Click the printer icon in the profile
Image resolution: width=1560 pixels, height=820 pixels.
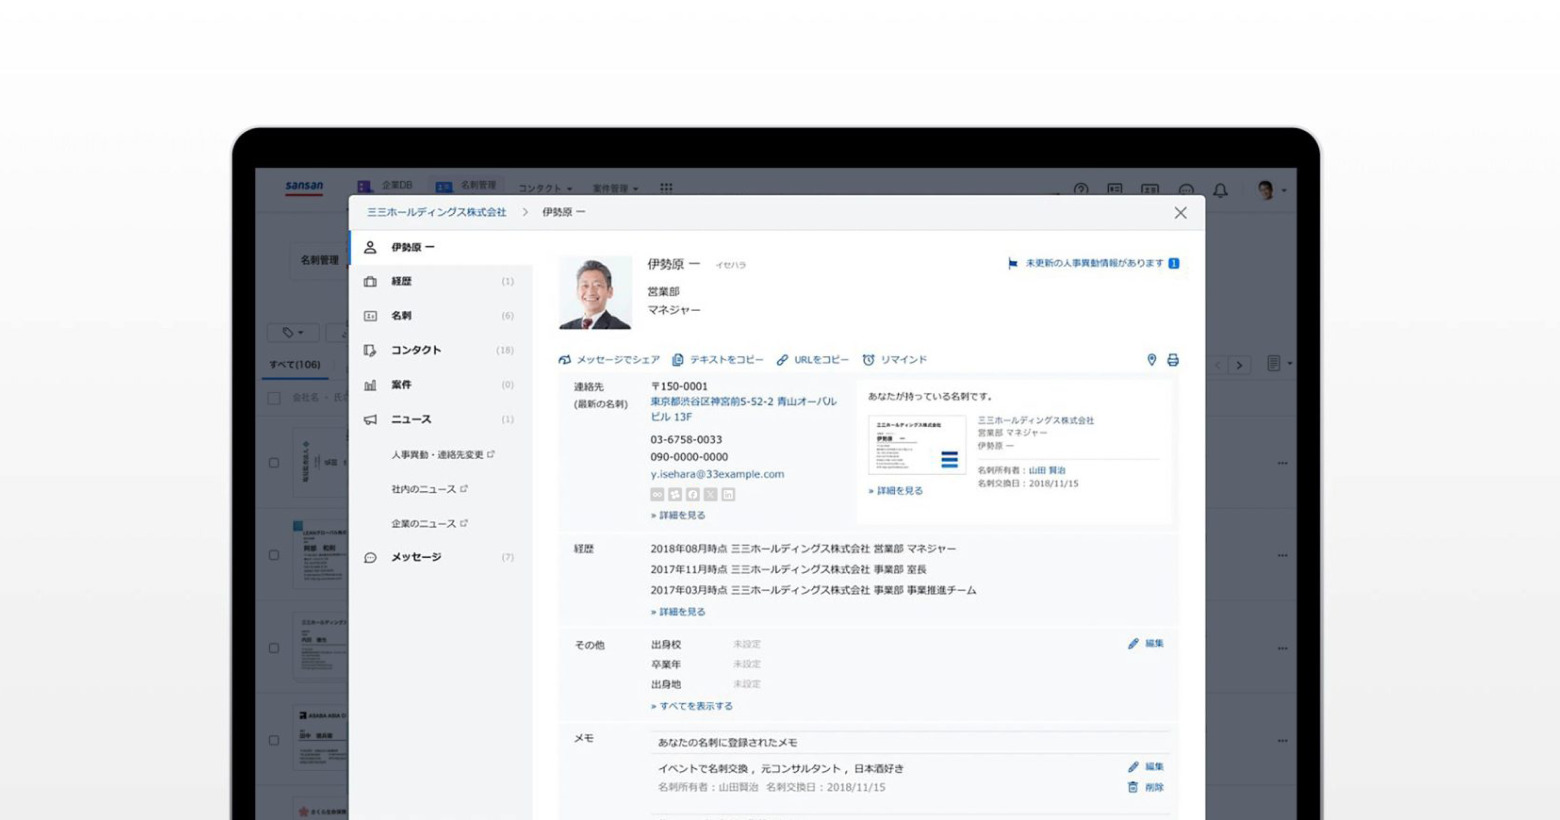1173,360
